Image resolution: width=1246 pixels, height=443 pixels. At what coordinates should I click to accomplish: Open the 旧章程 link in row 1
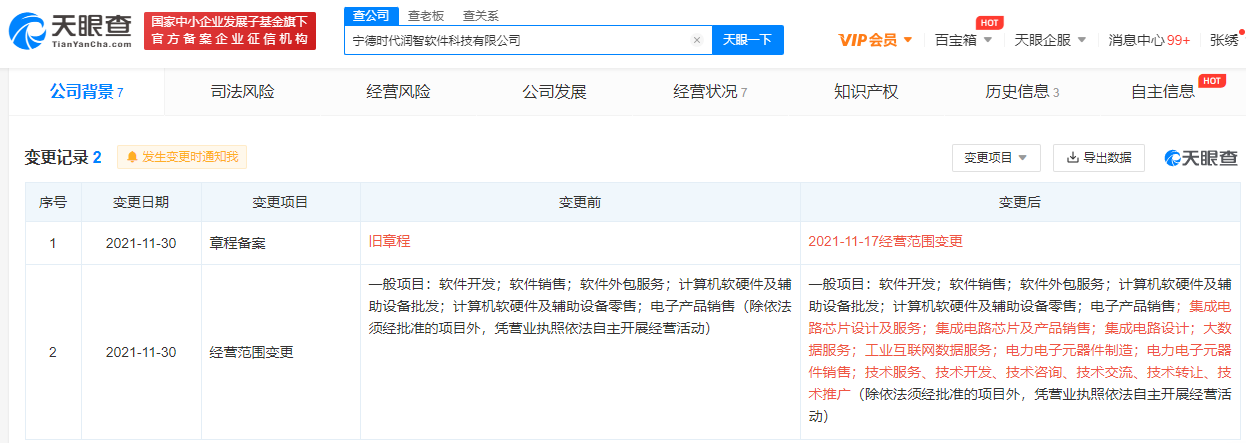pos(390,242)
